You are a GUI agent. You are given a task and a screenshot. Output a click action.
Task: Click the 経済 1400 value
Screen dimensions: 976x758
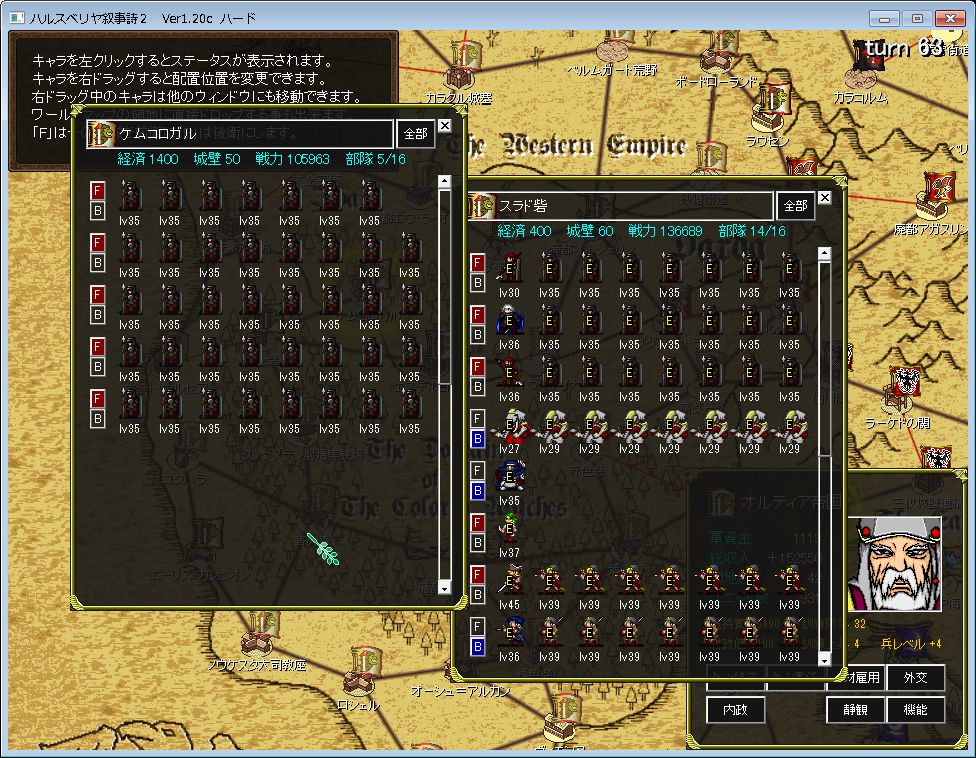(148, 159)
